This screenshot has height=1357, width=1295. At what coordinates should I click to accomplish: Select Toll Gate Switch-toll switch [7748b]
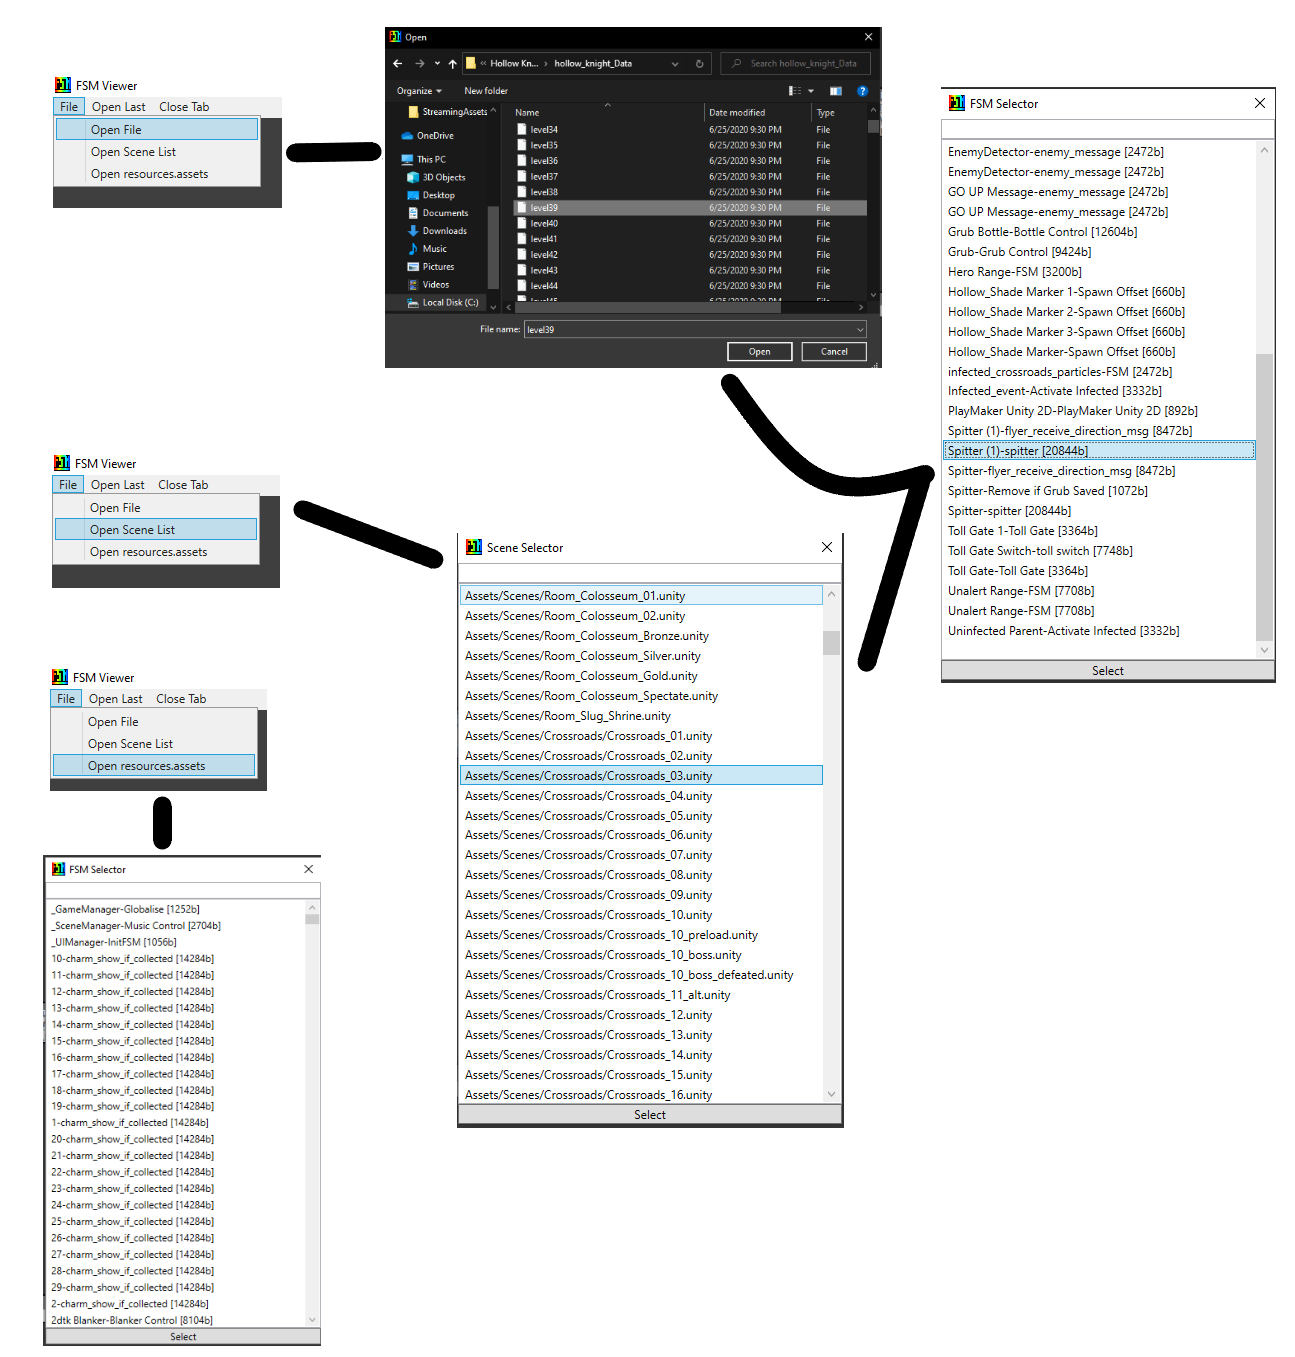tap(1099, 551)
